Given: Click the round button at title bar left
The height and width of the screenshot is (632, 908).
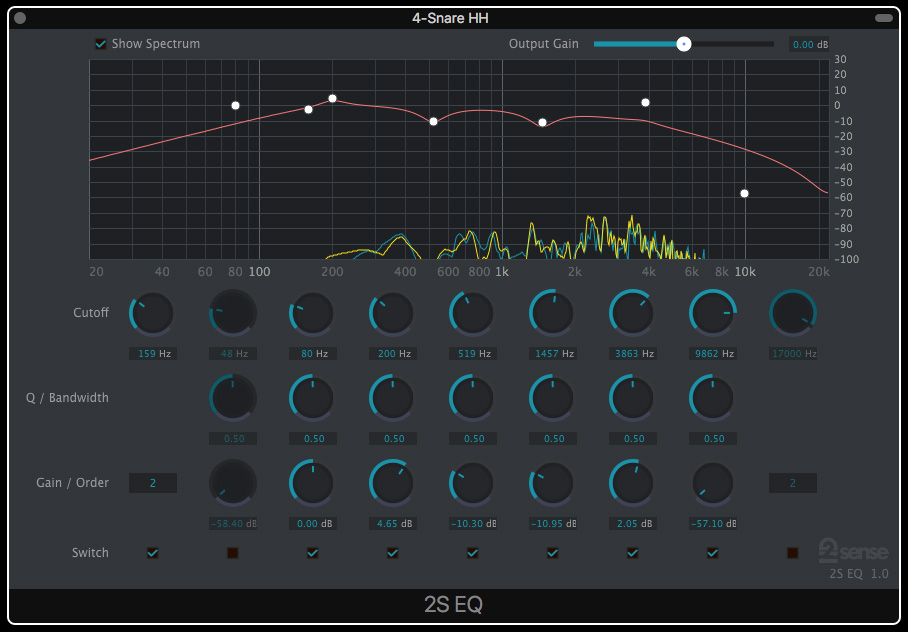Looking at the screenshot, I should [20, 18].
